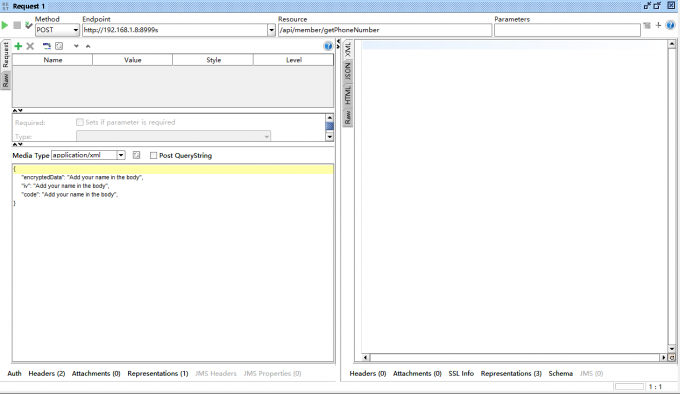Image resolution: width=680 pixels, height=394 pixels.
Task: Enable the Post QueryString checkbox
Action: 153,155
